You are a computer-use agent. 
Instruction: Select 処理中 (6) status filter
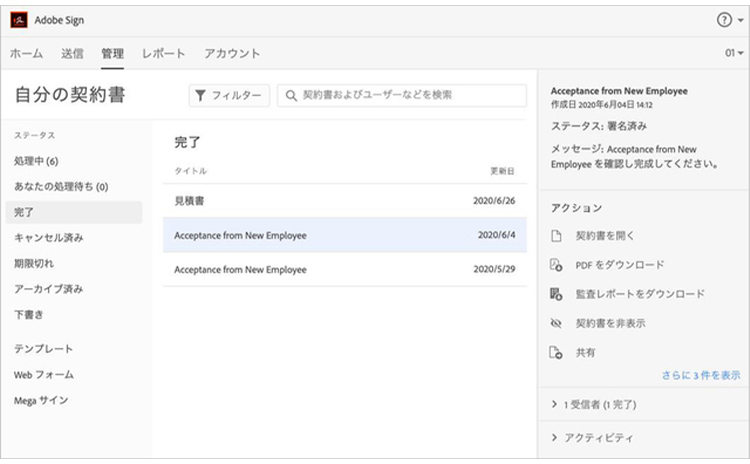[x=36, y=161]
